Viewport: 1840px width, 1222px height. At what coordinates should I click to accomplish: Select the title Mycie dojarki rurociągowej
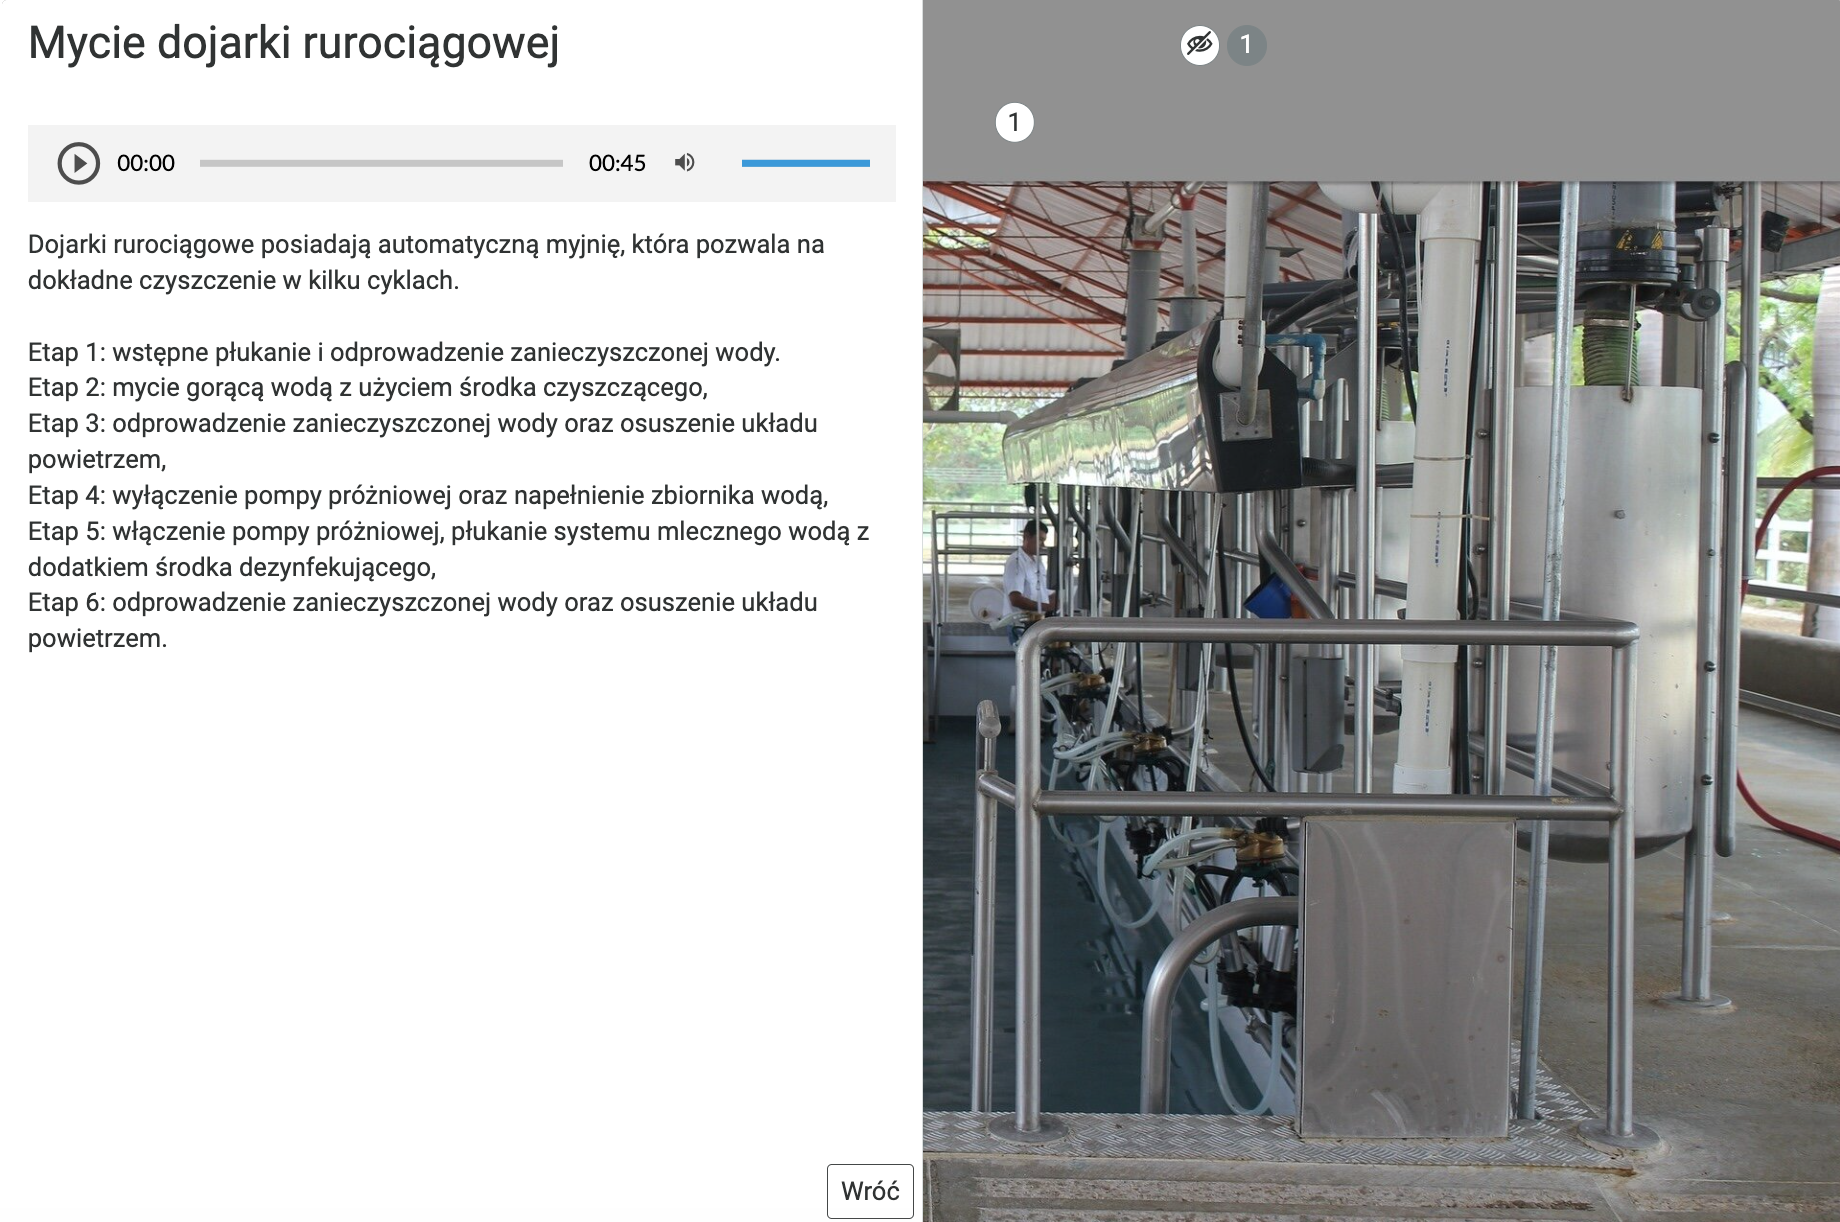294,43
